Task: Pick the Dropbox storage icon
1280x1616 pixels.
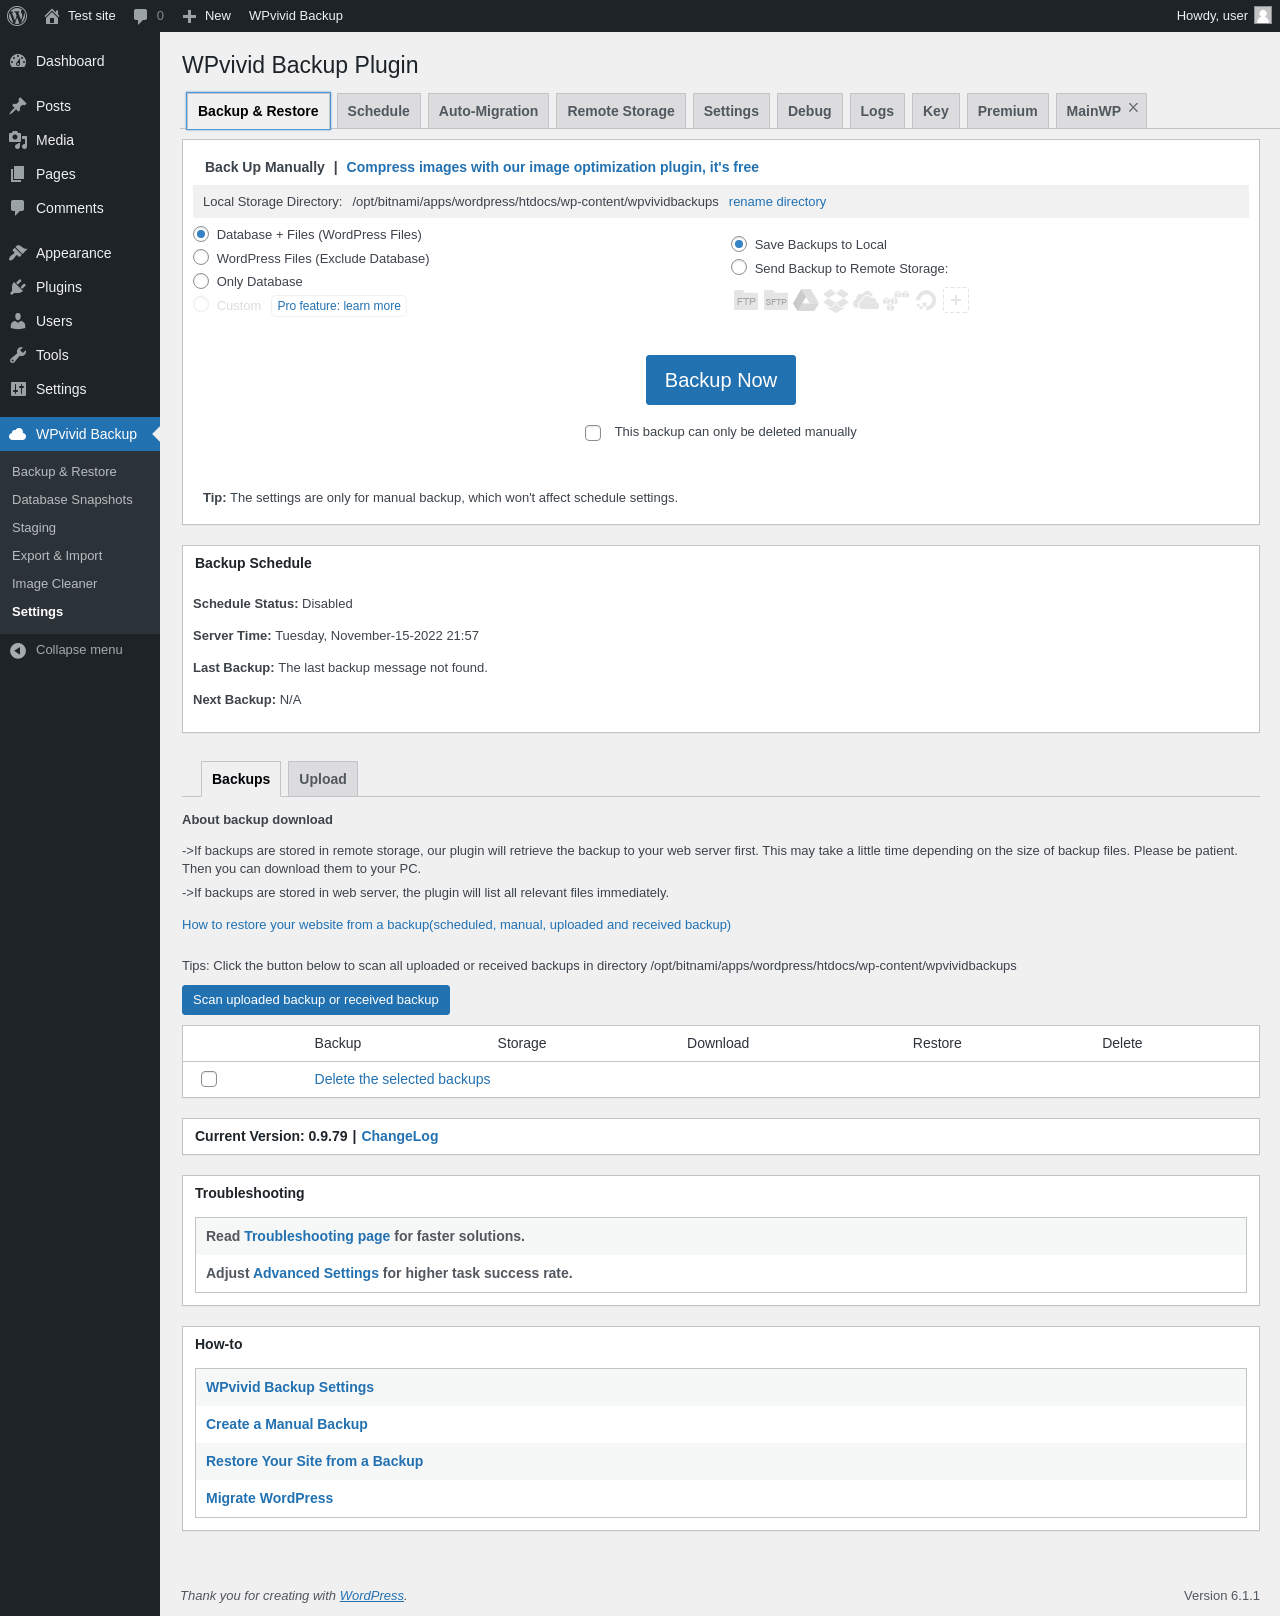Action: tap(836, 300)
